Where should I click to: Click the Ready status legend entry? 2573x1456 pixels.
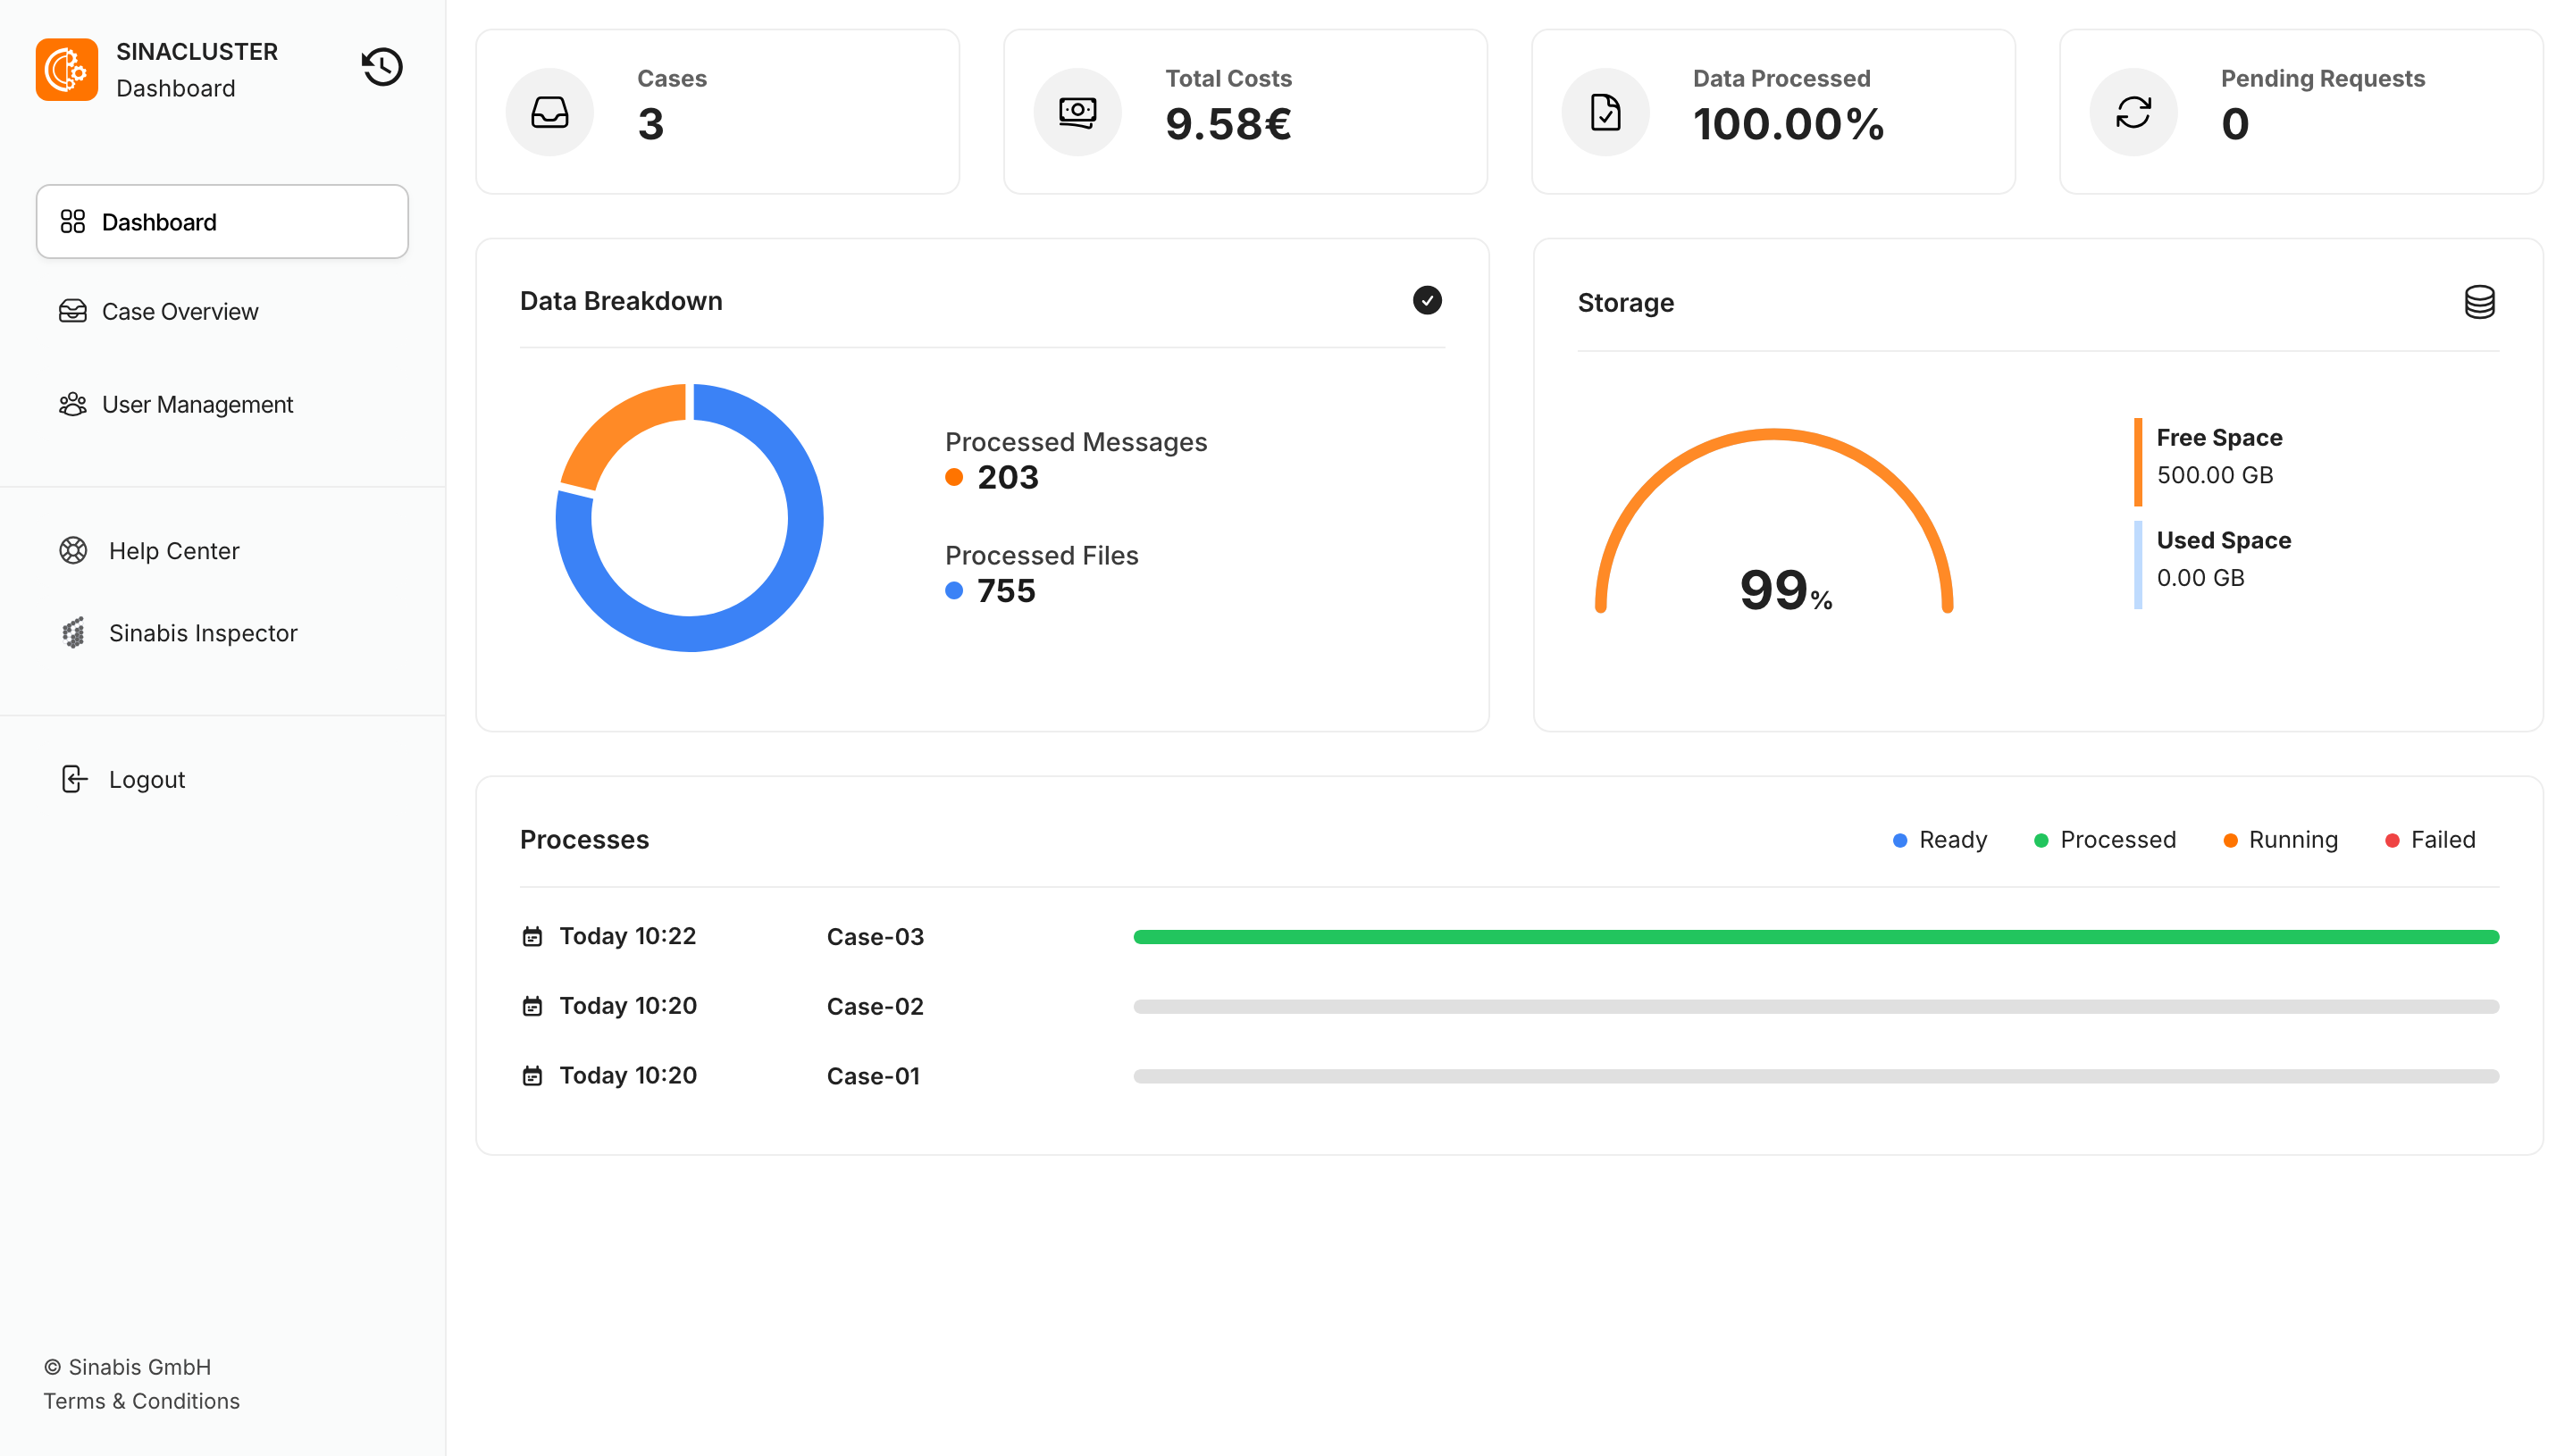pos(1940,839)
